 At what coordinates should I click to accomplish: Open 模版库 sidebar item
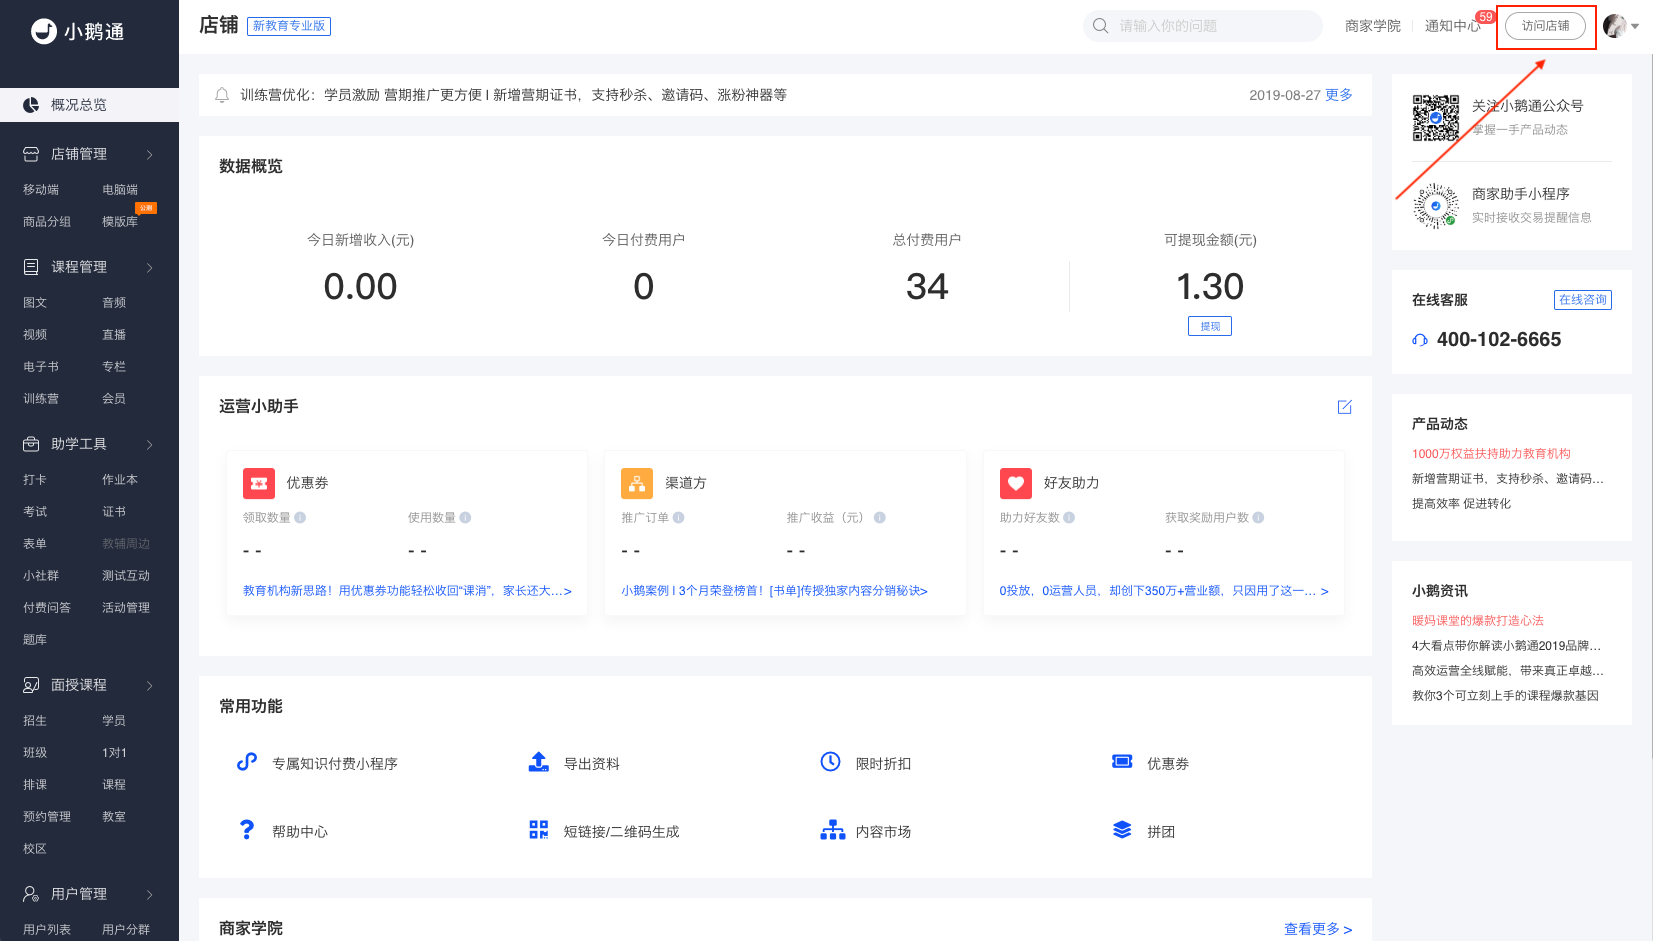120,221
